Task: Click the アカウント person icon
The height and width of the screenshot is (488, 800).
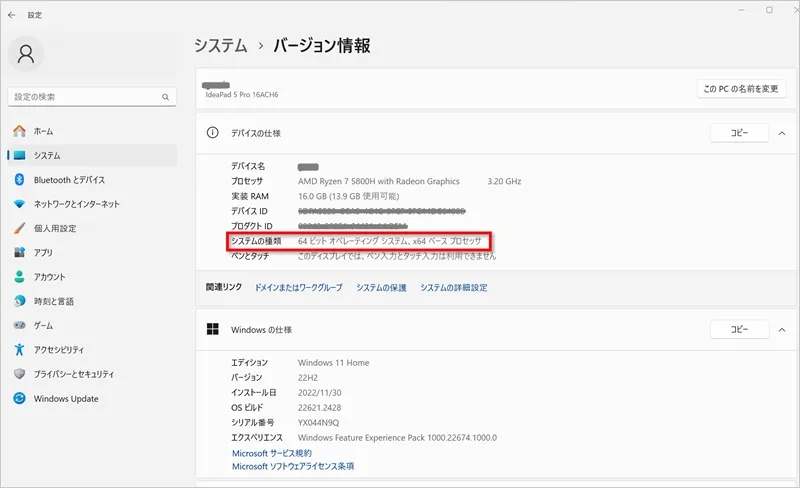Action: tap(19, 277)
